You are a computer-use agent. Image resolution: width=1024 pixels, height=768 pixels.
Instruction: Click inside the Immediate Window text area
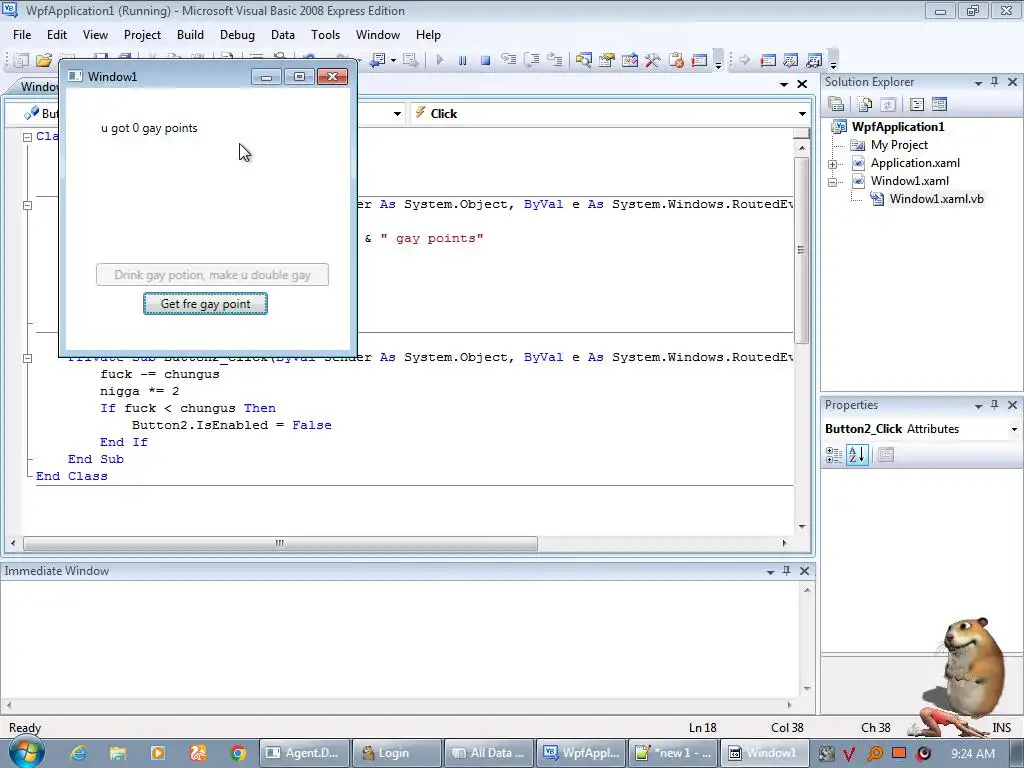400,640
